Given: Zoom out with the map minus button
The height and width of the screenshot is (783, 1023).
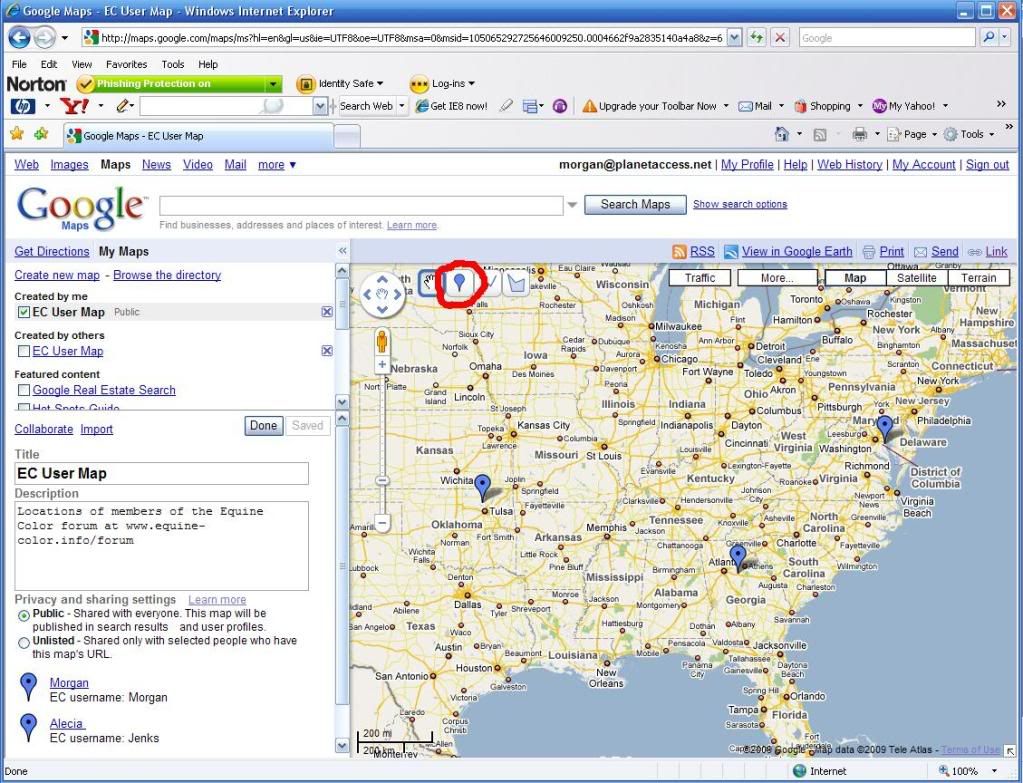Looking at the screenshot, I should (x=382, y=523).
